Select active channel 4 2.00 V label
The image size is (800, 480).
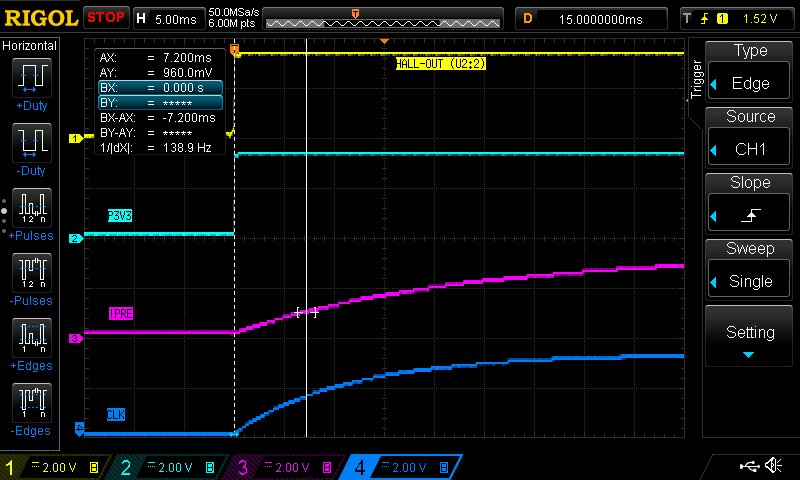coord(409,467)
